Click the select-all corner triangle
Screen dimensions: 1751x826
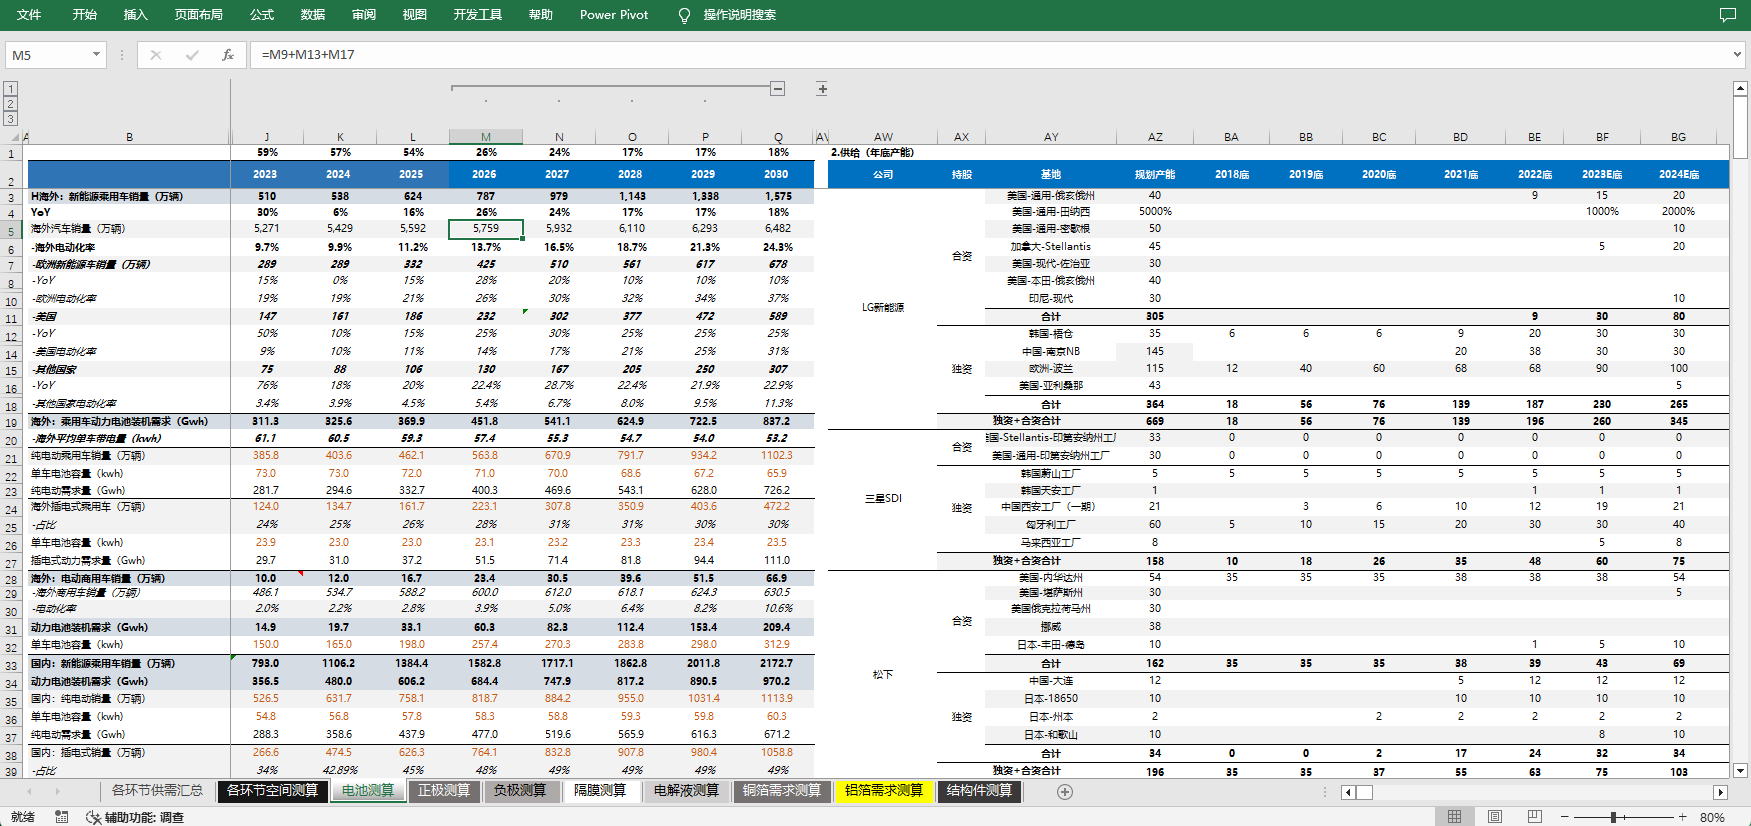pyautogui.click(x=13, y=137)
